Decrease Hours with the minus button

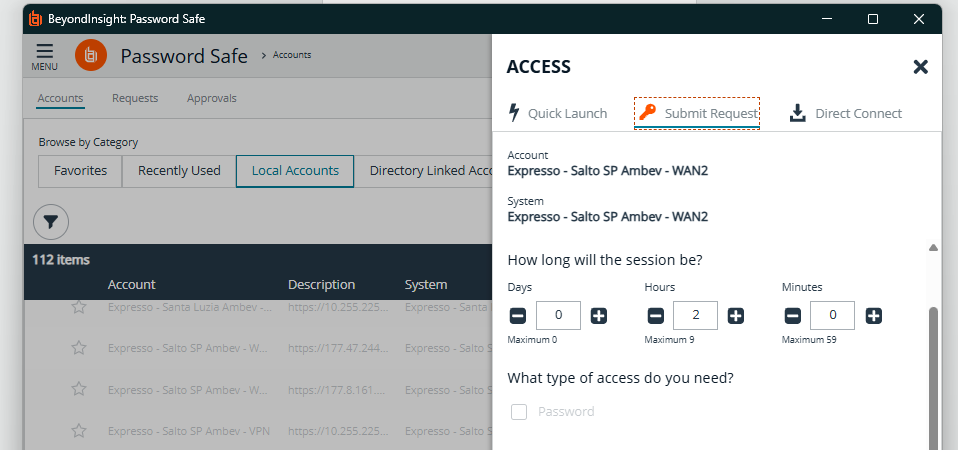click(655, 316)
